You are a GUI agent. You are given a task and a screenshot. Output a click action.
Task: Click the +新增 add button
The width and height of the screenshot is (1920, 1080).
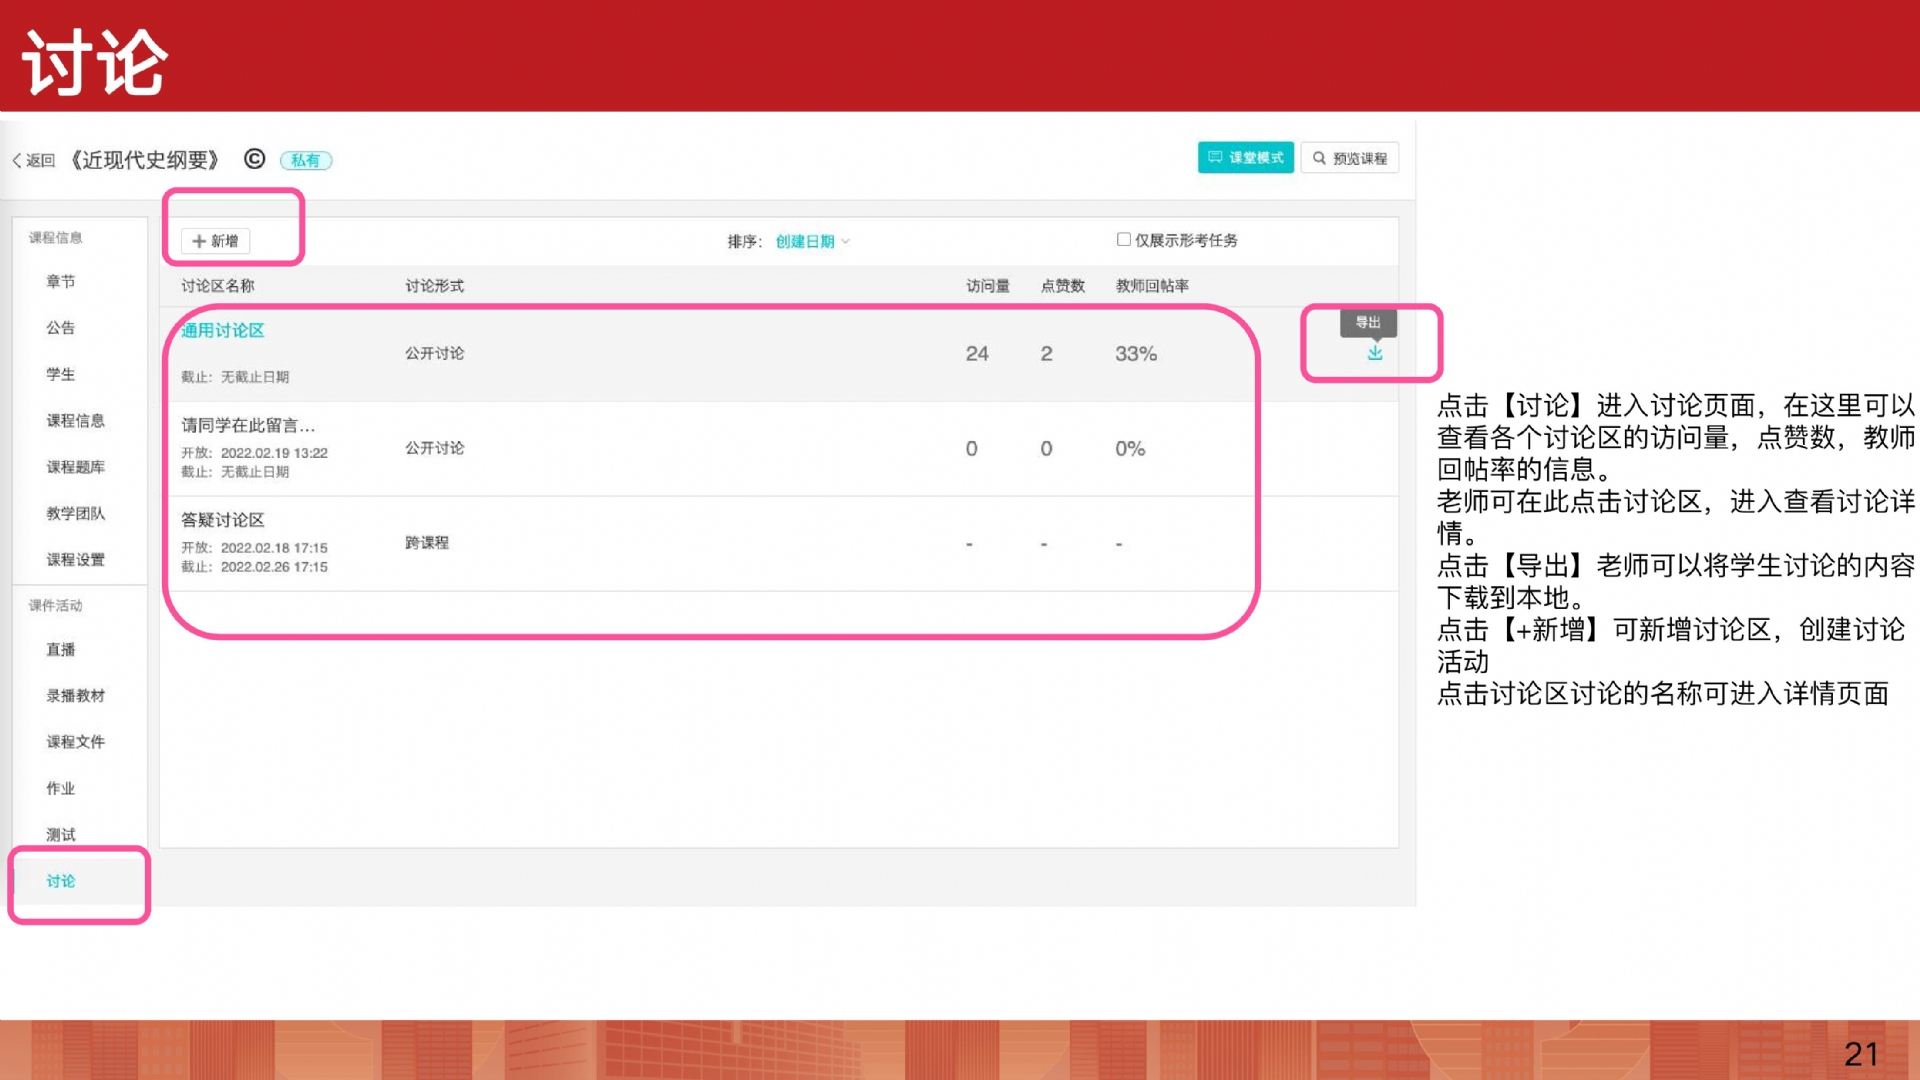[215, 241]
